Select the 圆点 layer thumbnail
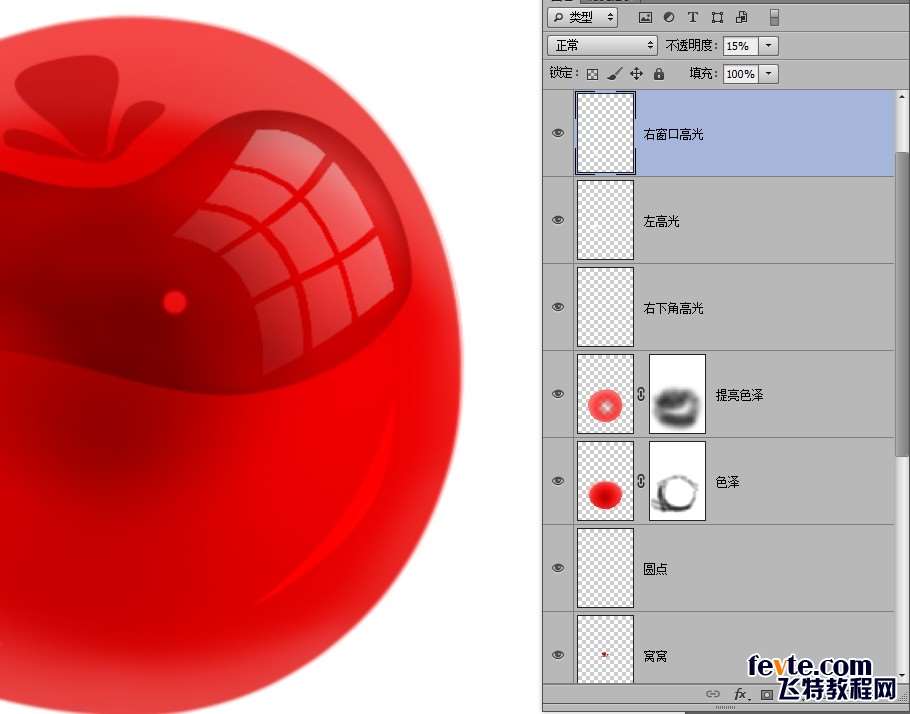The width and height of the screenshot is (910, 714). [605, 568]
